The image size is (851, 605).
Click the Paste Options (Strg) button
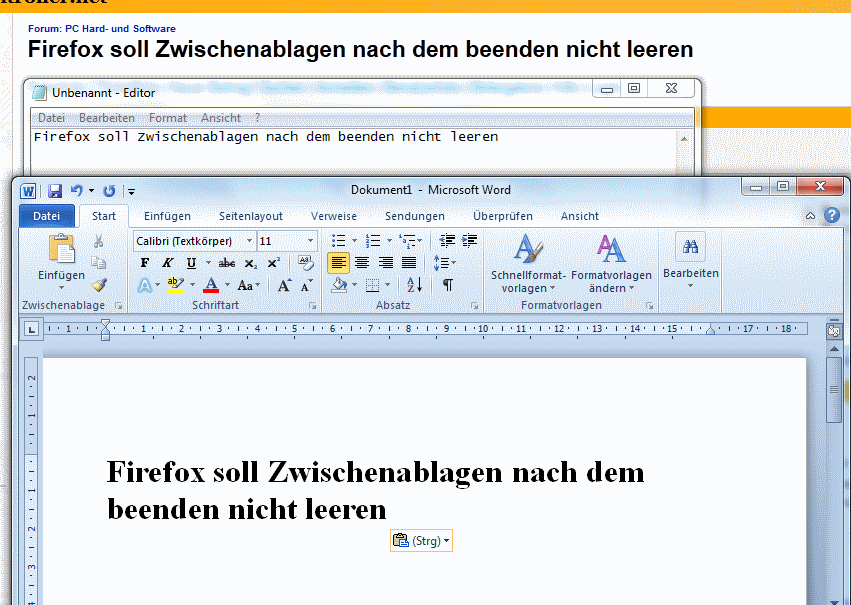pyautogui.click(x=421, y=540)
